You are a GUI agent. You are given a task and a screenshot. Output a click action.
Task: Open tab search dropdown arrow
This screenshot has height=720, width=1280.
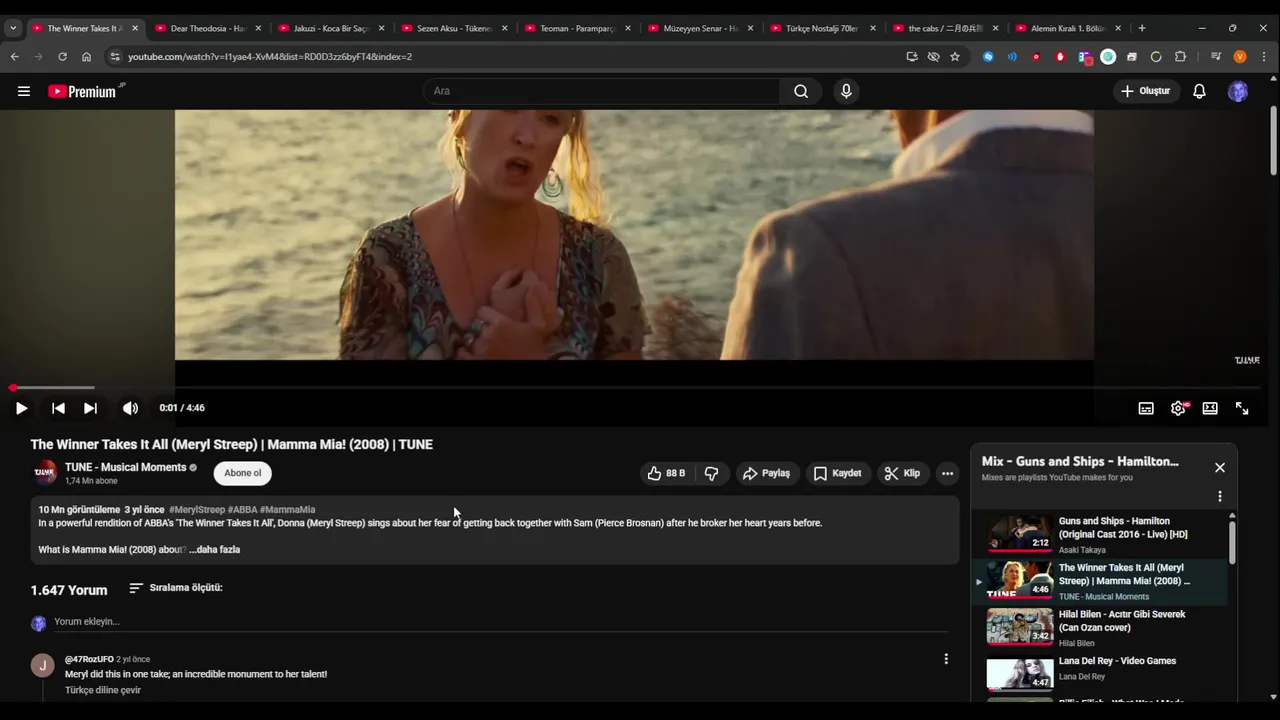click(12, 28)
